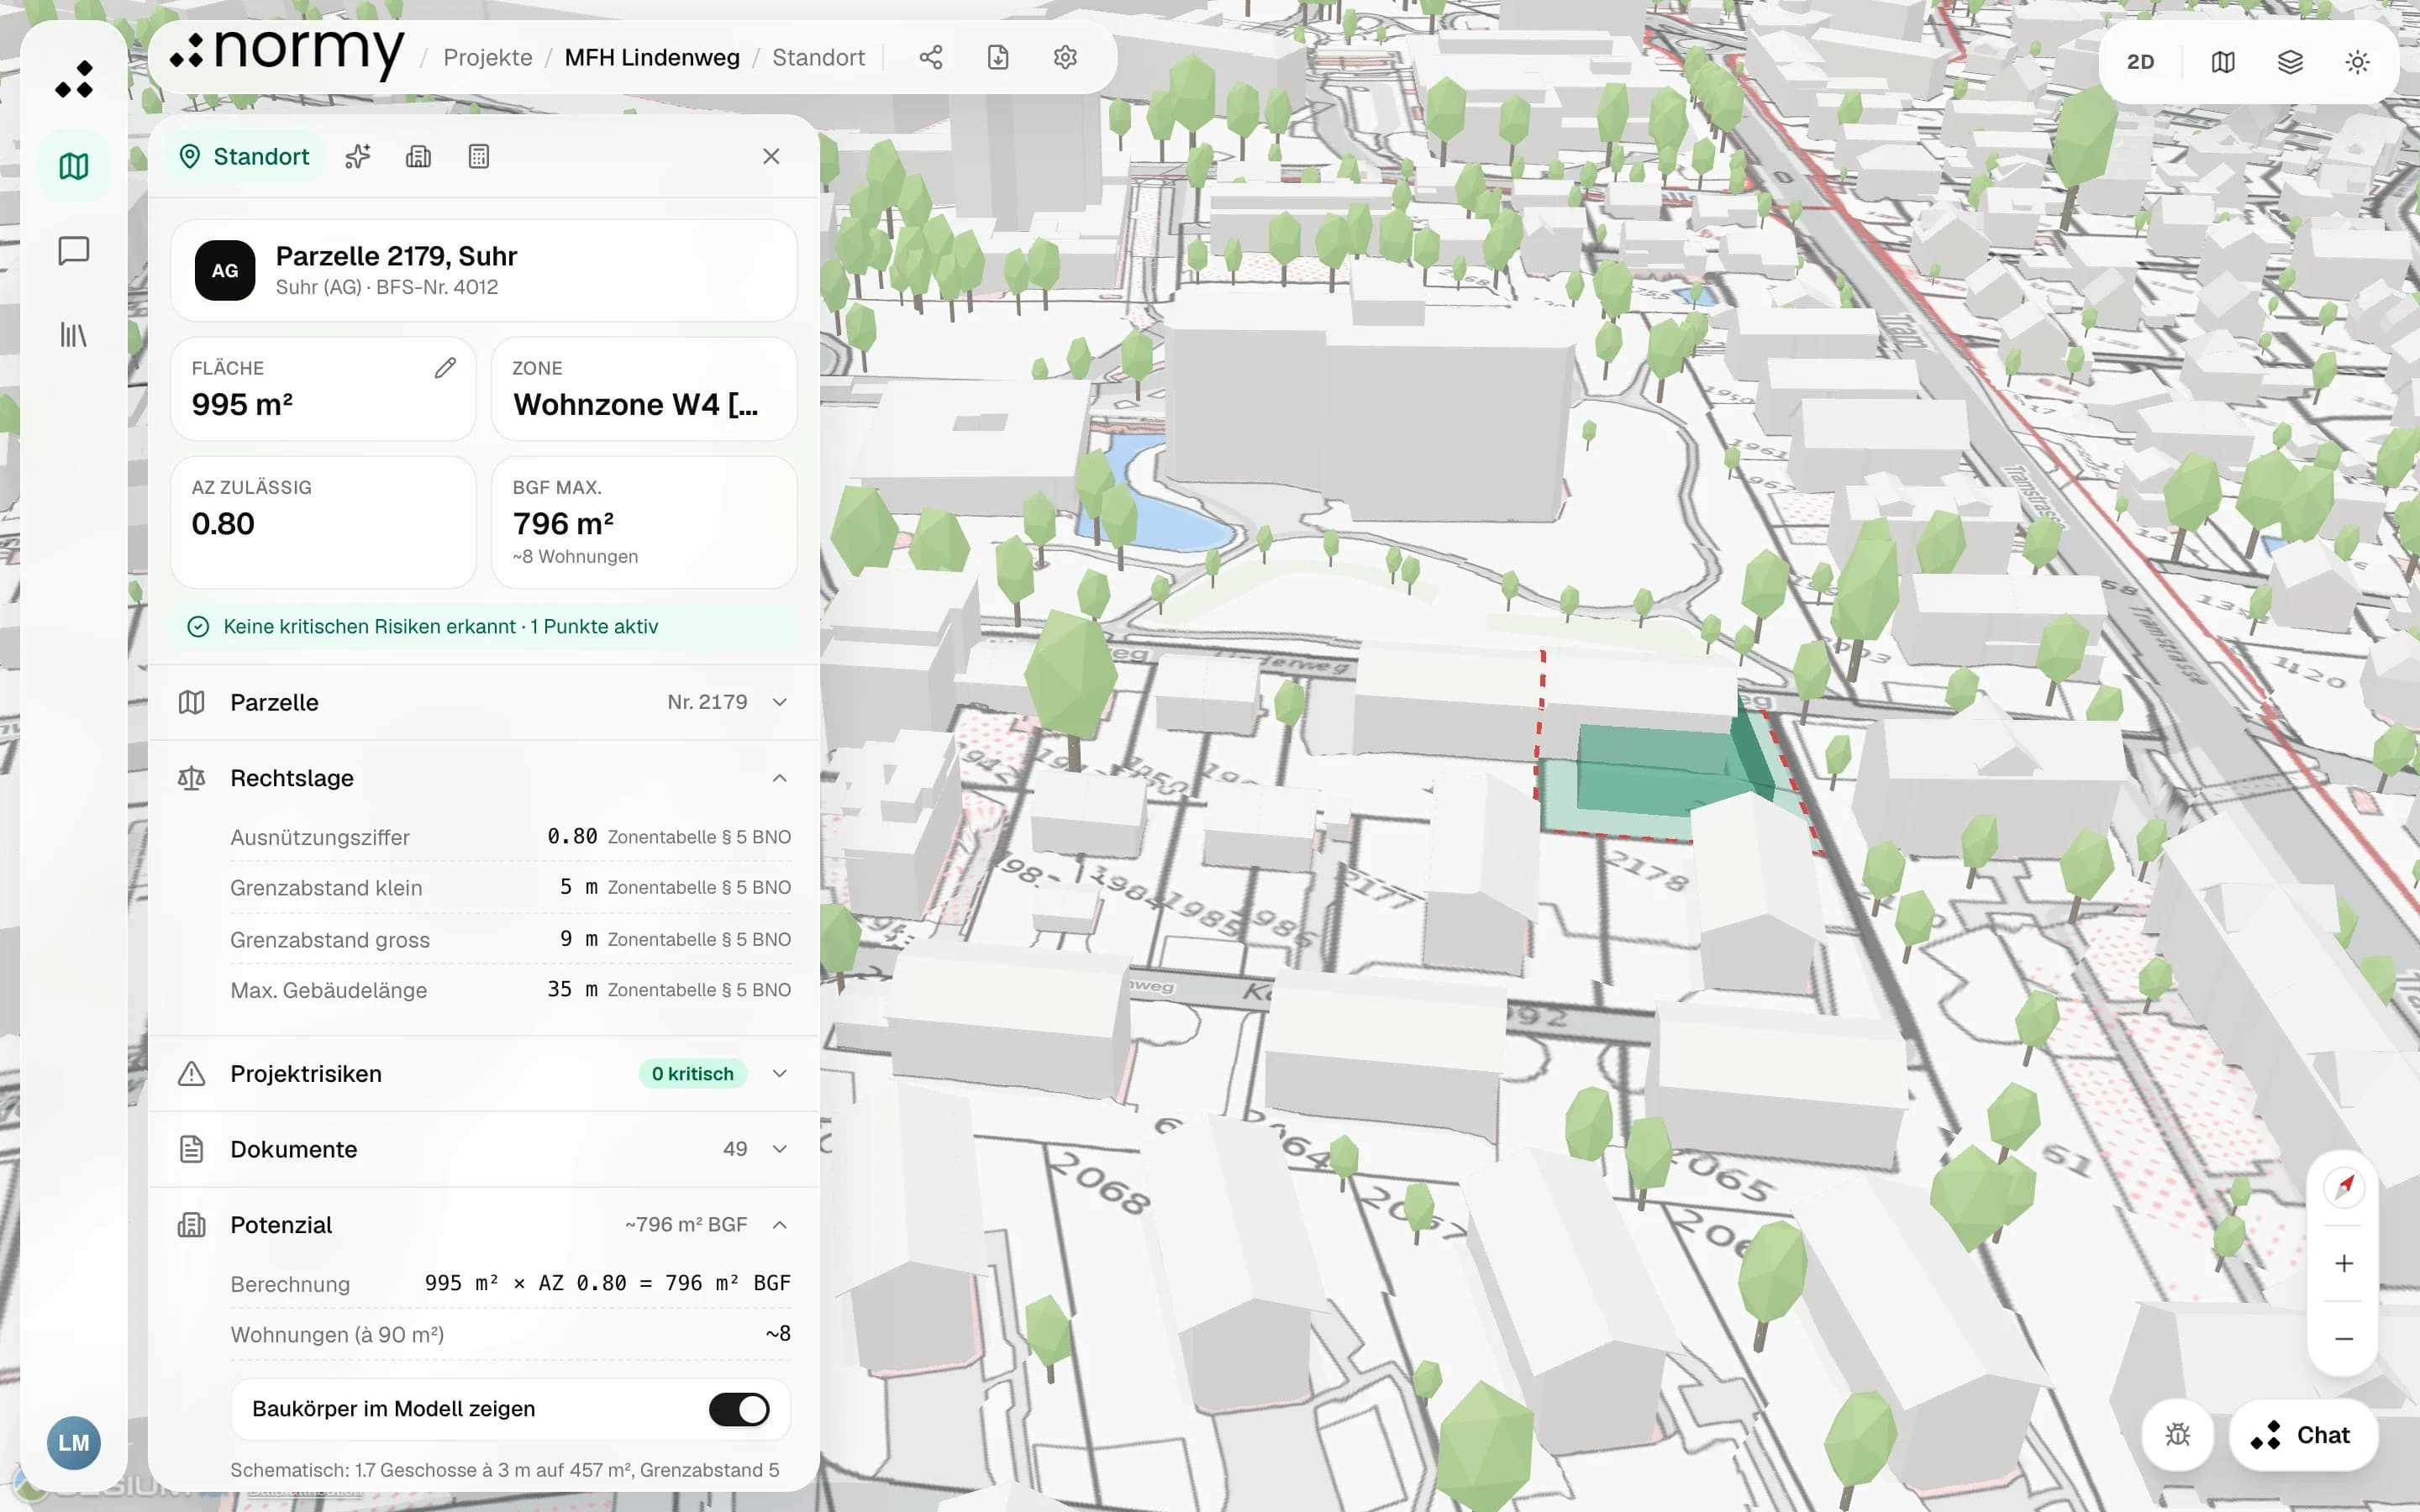The height and width of the screenshot is (1512, 2420).
Task: Select the Standort tab
Action: [244, 156]
